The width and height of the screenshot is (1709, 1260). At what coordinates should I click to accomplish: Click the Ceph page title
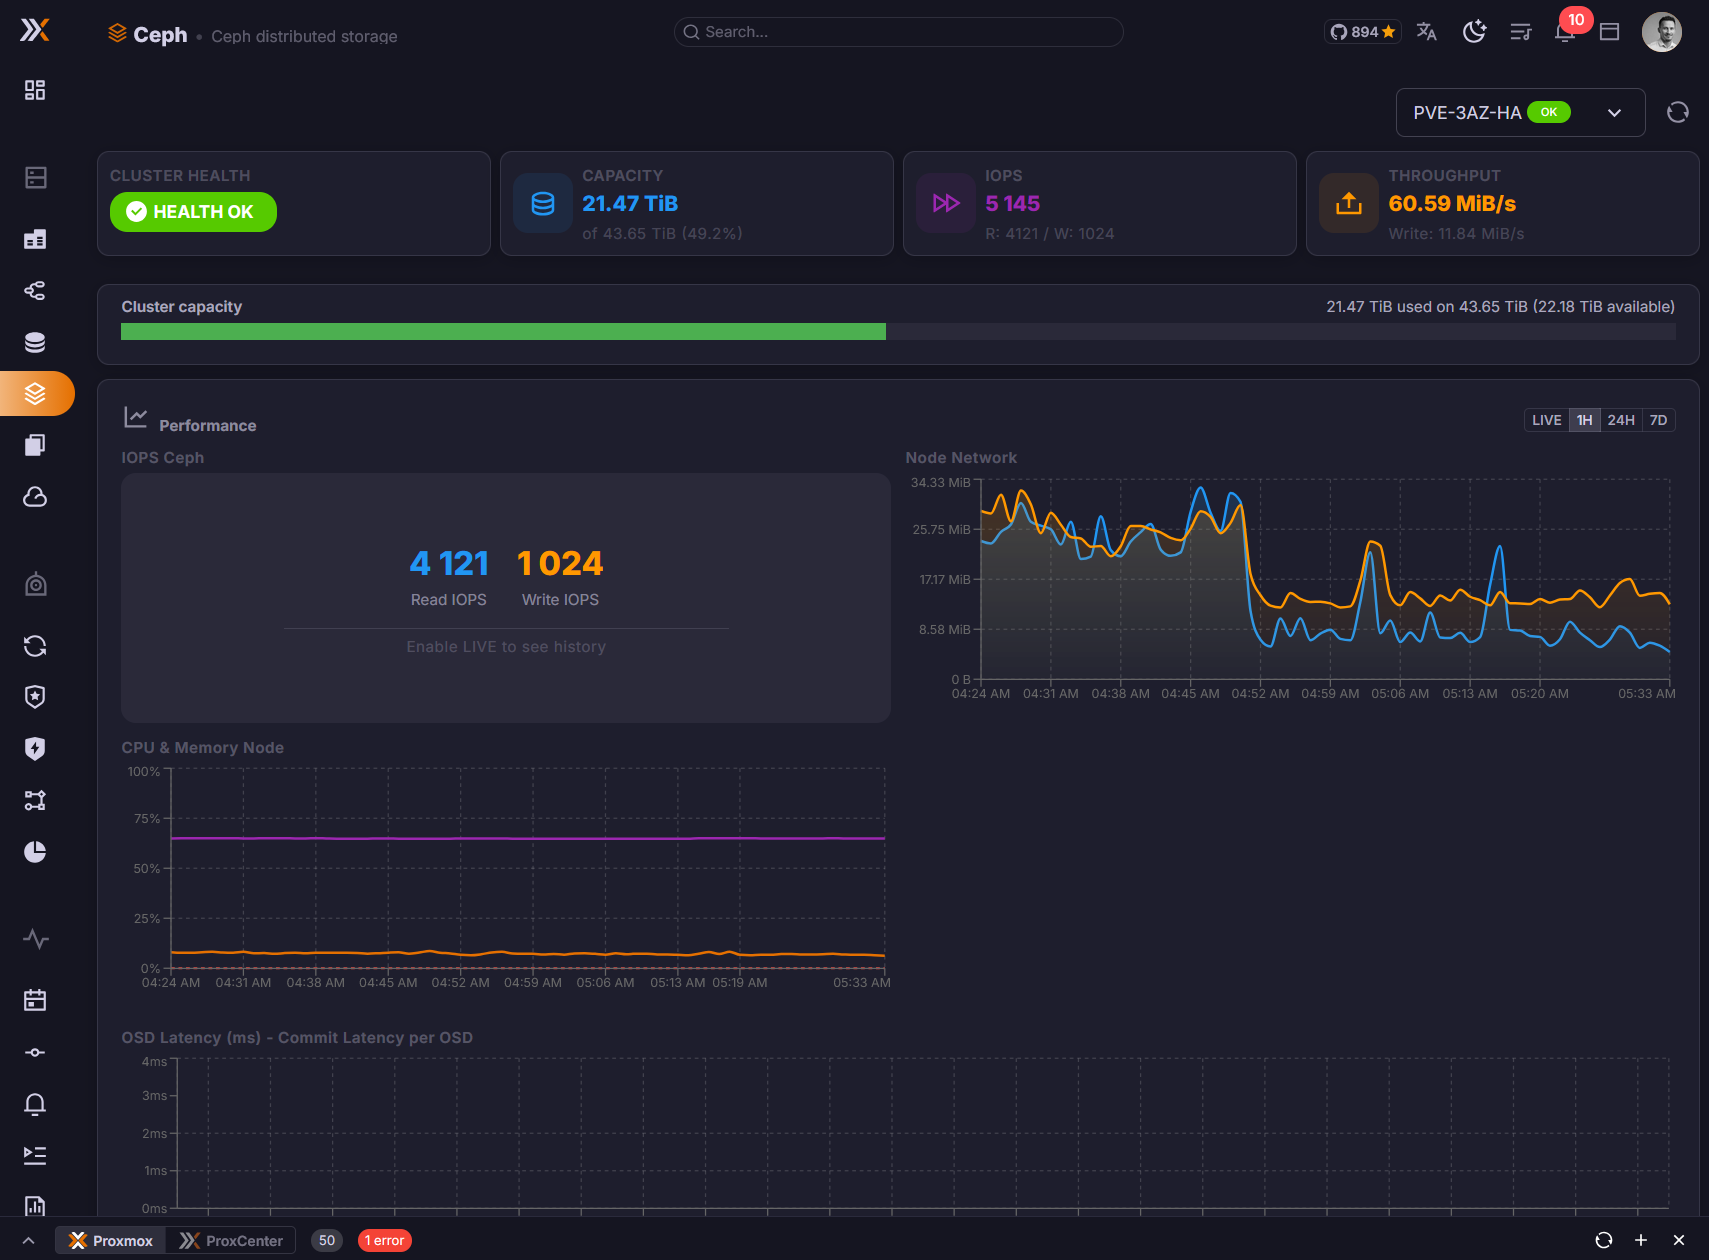tap(160, 35)
